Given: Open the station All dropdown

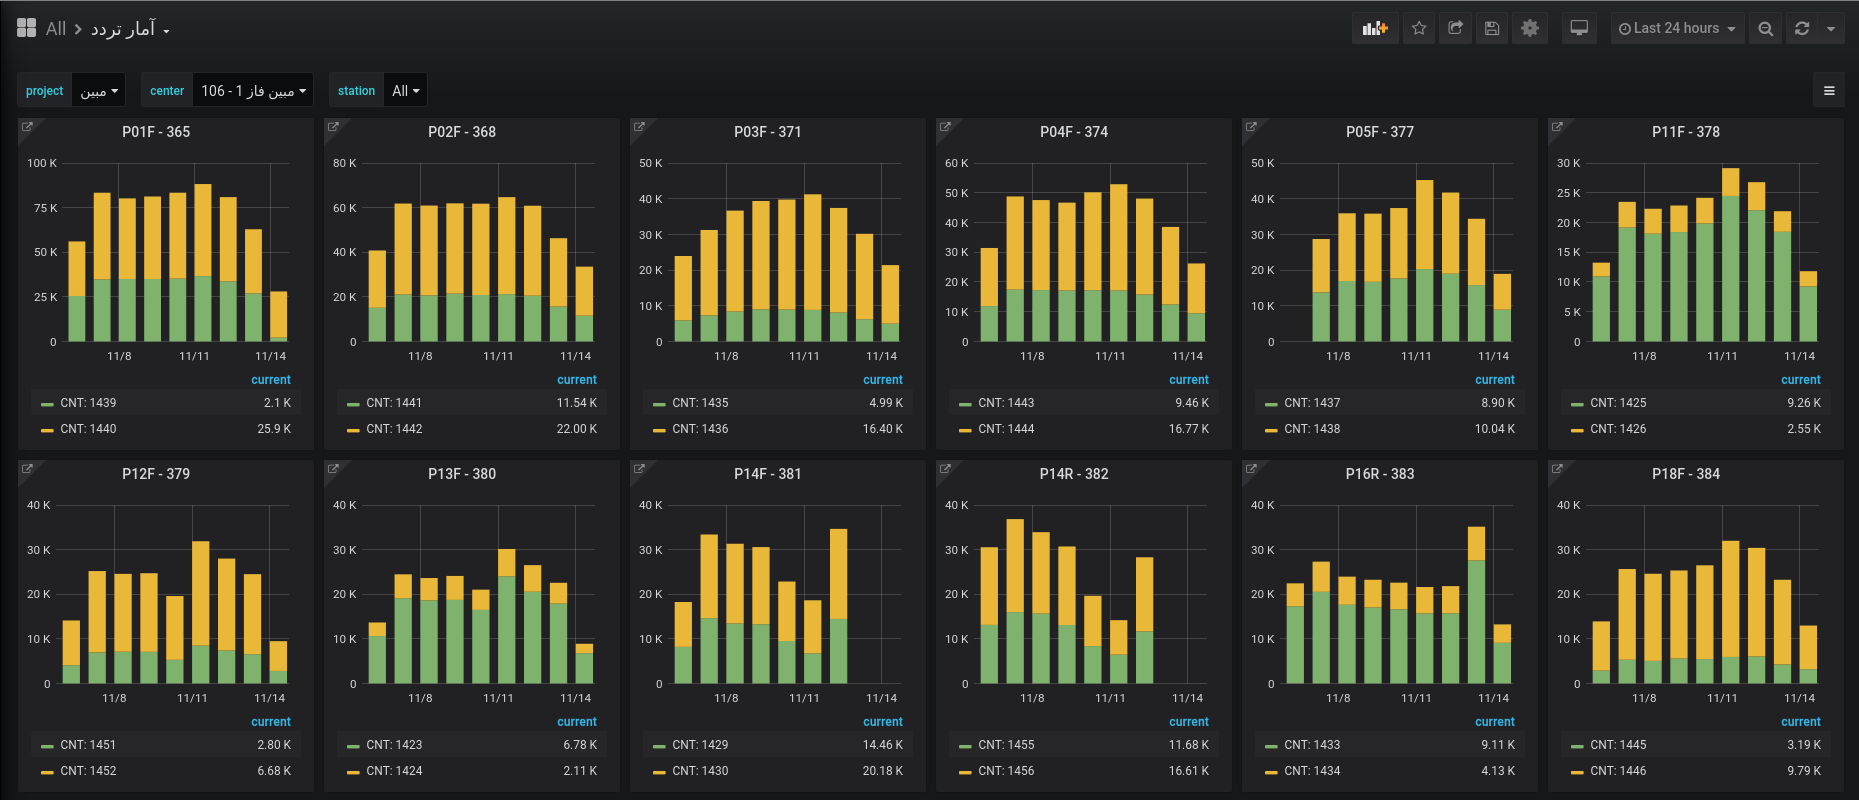Looking at the screenshot, I should pos(405,91).
